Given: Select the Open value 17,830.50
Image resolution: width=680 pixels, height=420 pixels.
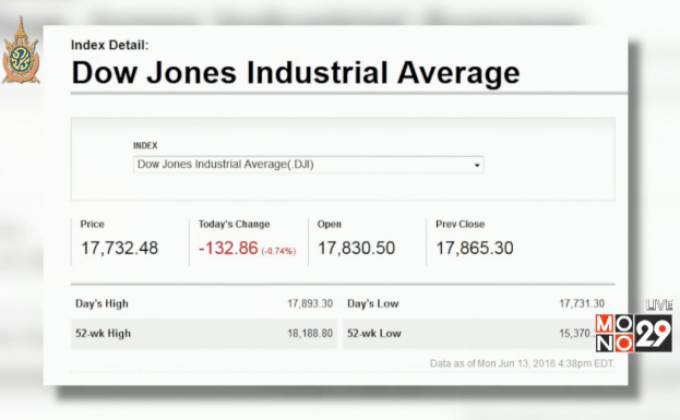Looking at the screenshot, I should point(356,248).
